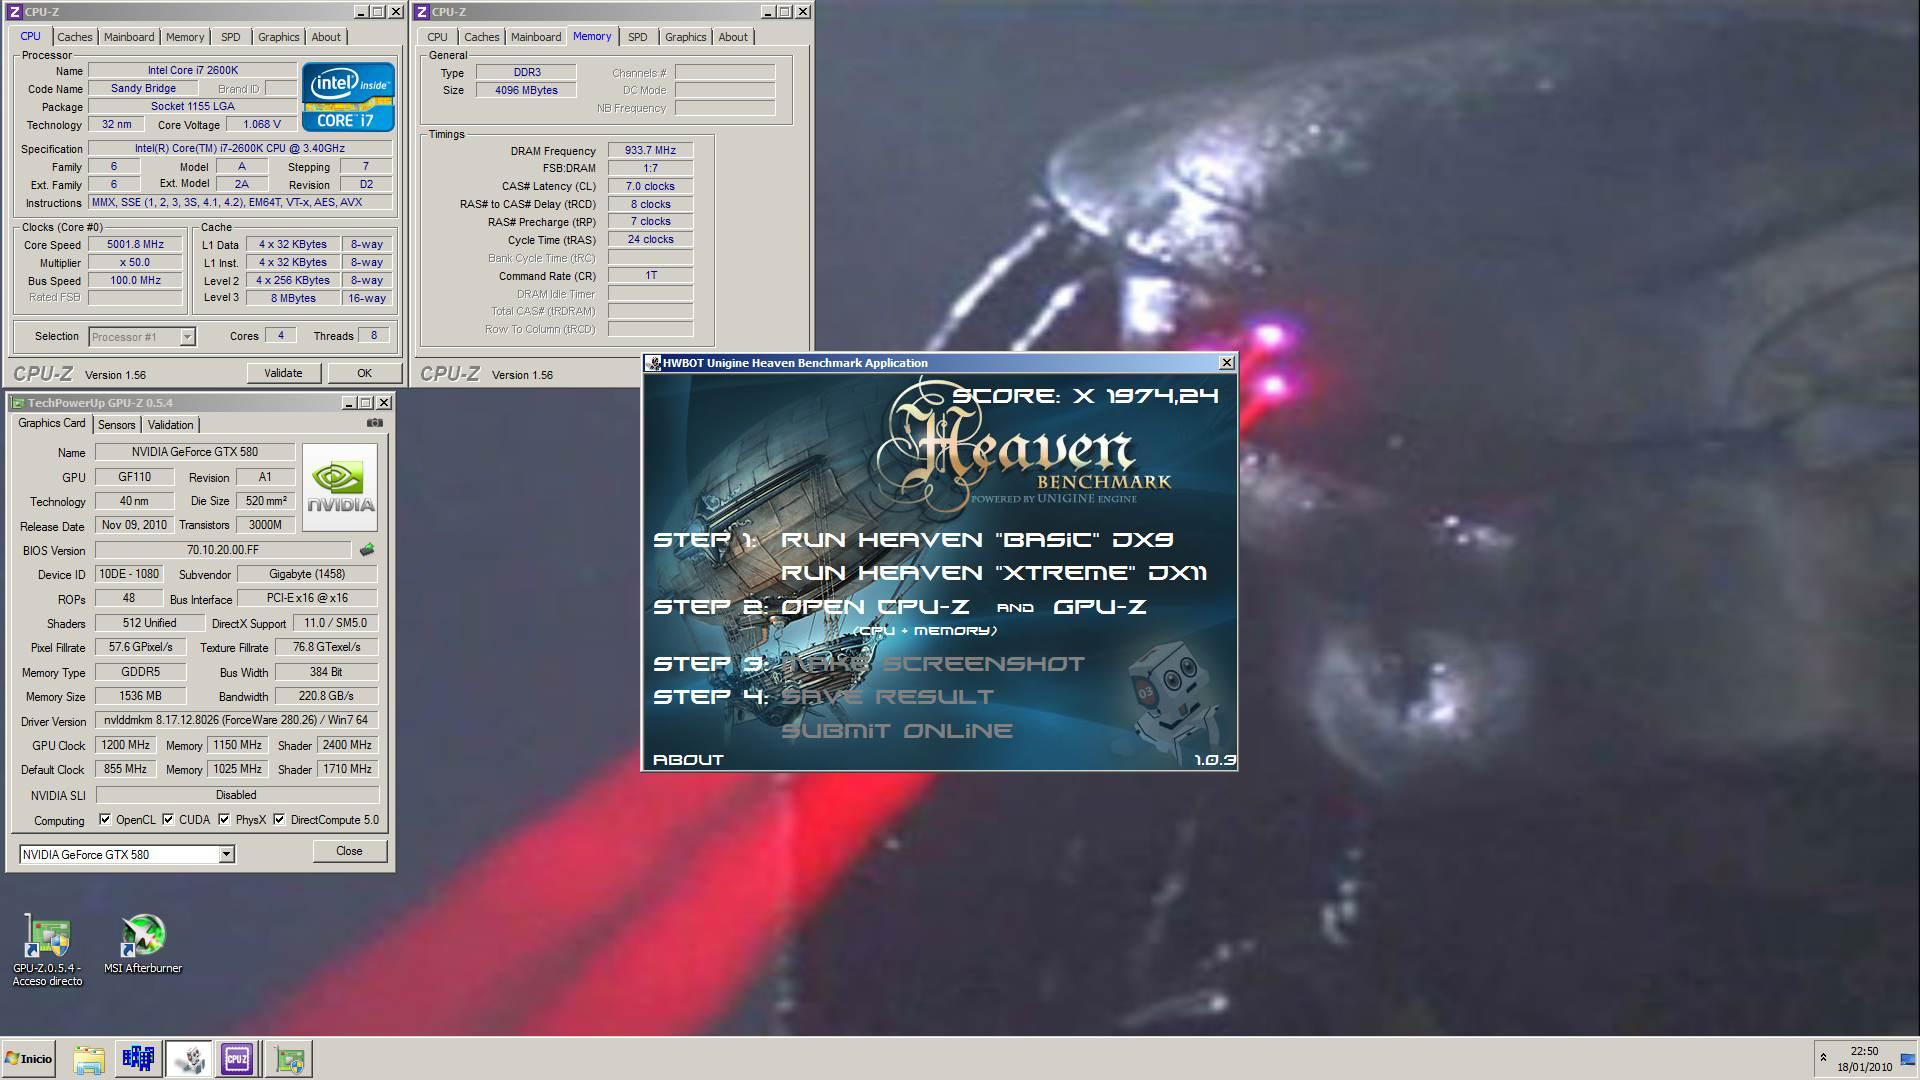Click the BIOS save chip icon in GPU-Z
The height and width of the screenshot is (1080, 1920).
(x=367, y=550)
